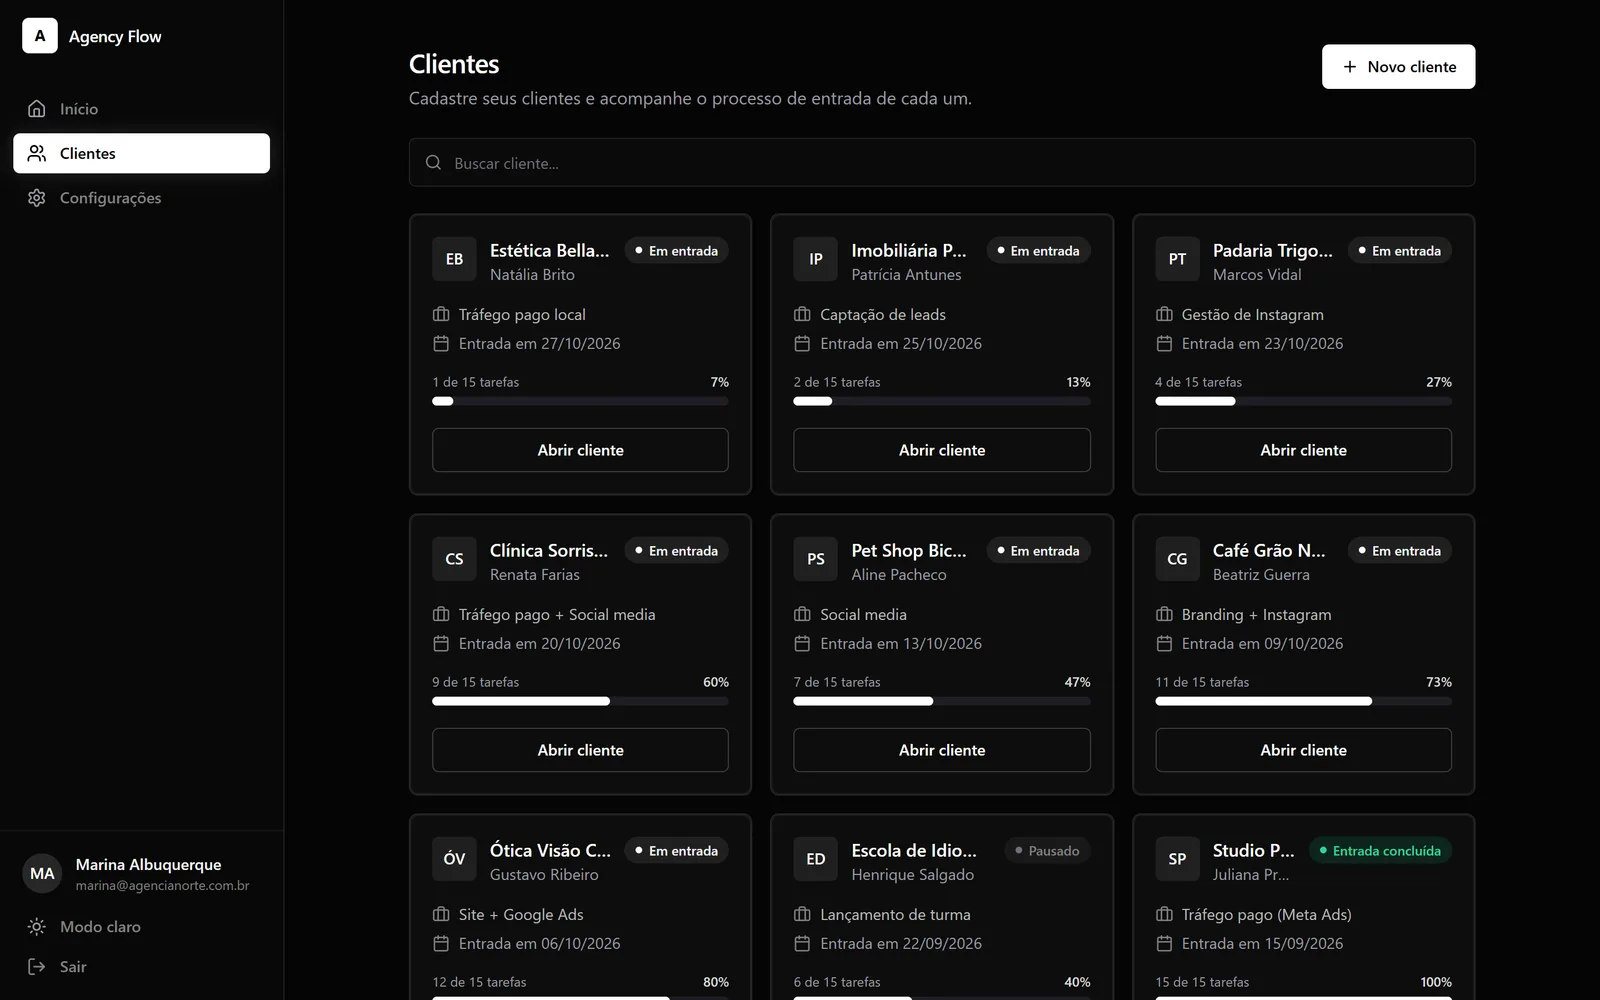
Task: Click the gear icon beside Configurações
Action: (x=37, y=197)
